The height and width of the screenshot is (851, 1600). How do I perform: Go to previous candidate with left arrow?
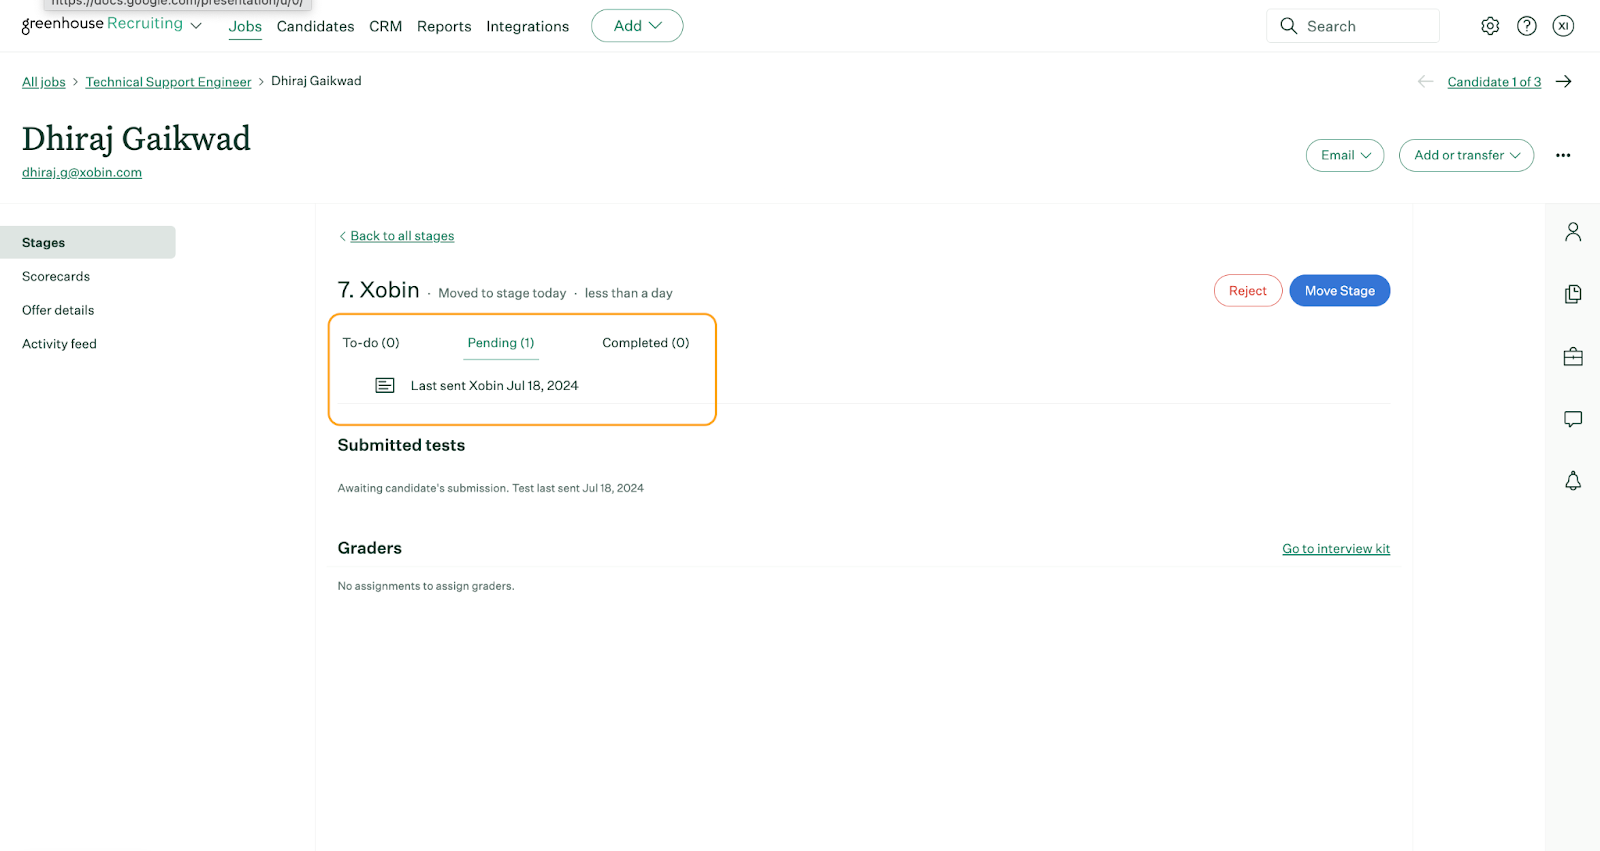(x=1426, y=82)
